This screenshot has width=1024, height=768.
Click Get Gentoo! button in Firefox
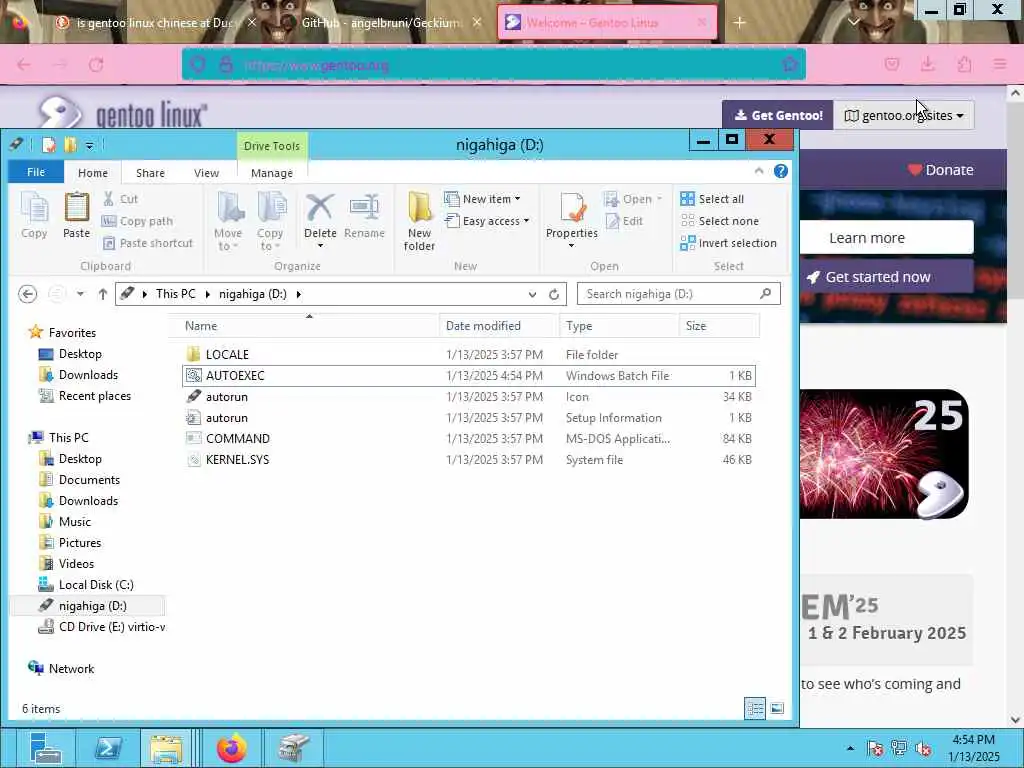tap(778, 115)
